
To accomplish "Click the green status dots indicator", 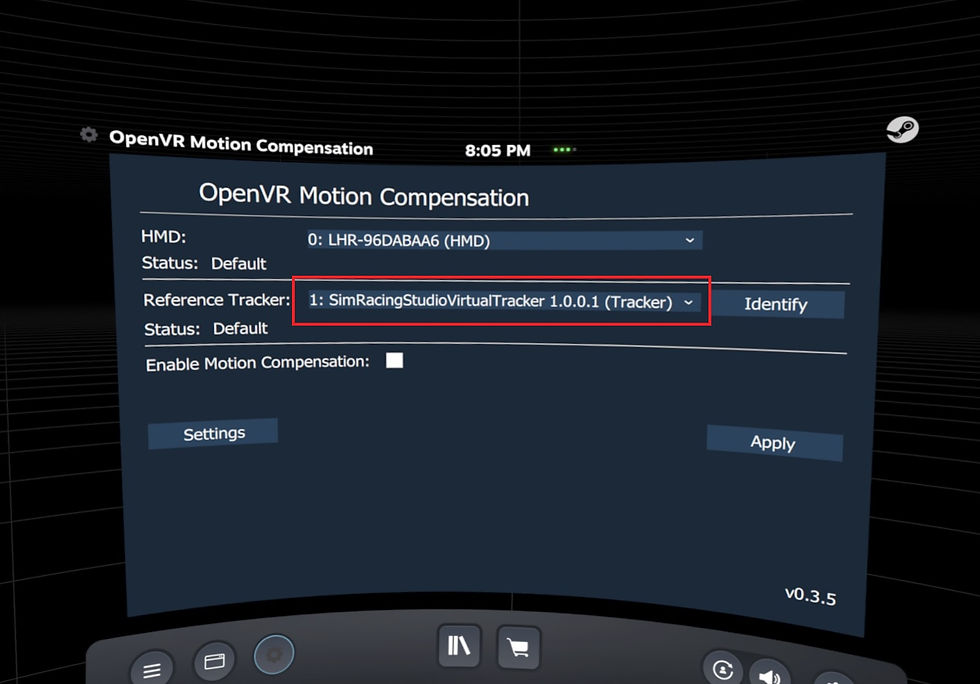I will click(564, 149).
